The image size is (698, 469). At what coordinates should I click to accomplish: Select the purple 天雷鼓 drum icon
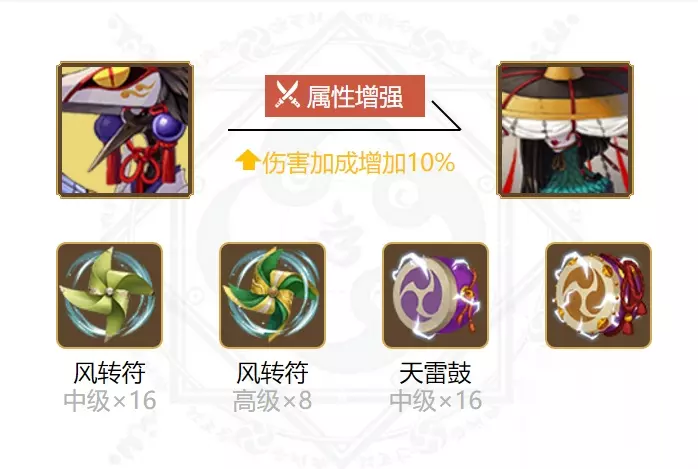coord(435,295)
